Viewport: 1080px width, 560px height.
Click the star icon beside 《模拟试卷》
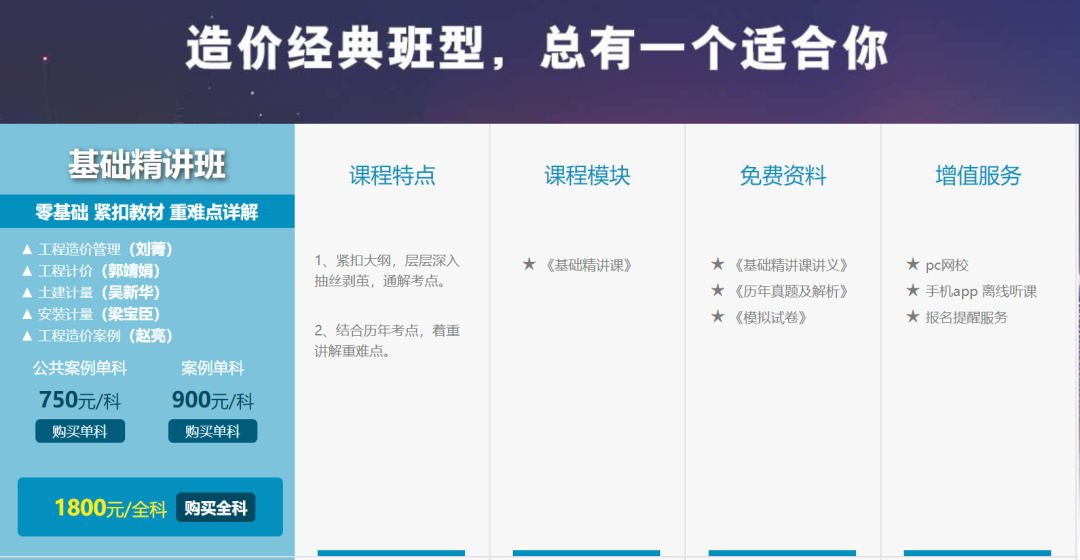[x=718, y=316]
